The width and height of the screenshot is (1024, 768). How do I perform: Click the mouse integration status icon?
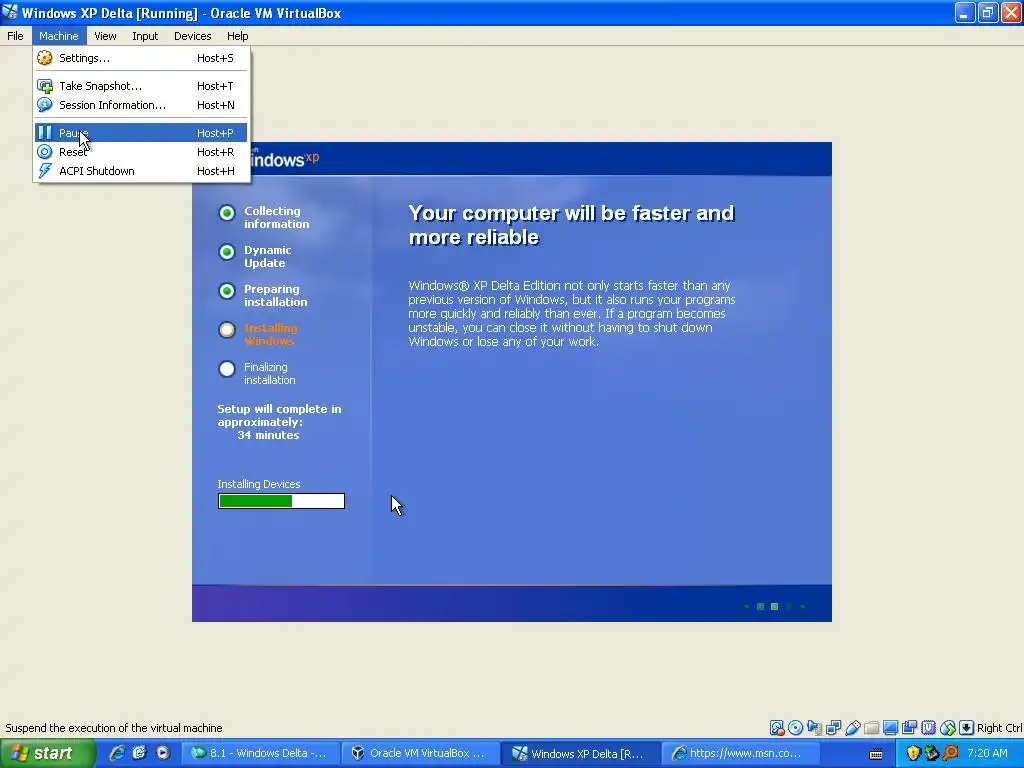coord(948,728)
